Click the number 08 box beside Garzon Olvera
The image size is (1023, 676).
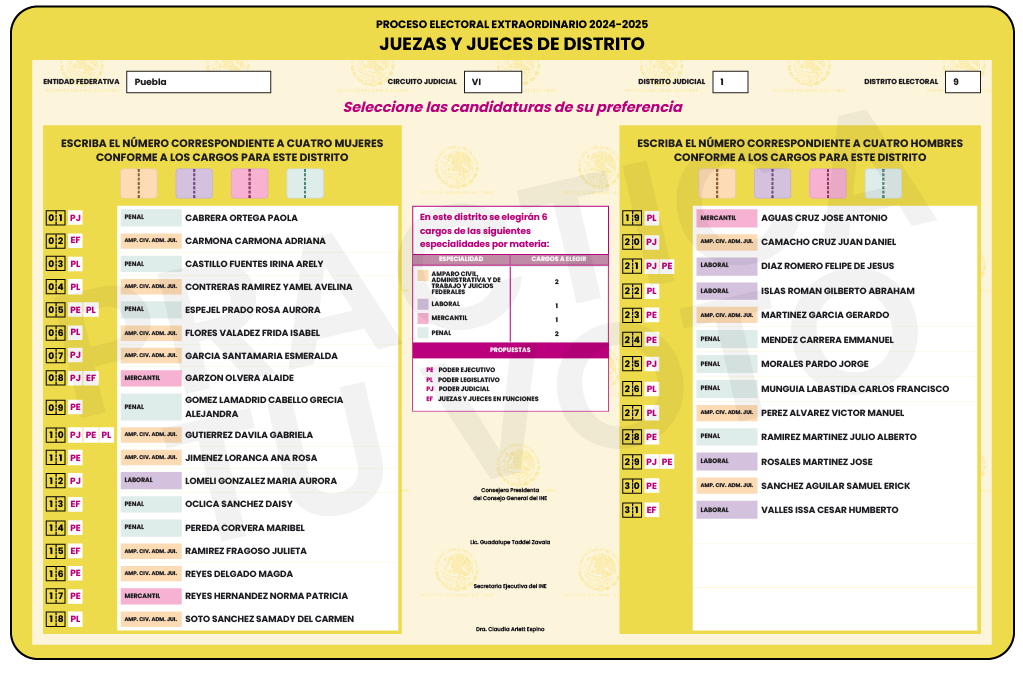pyautogui.click(x=55, y=378)
